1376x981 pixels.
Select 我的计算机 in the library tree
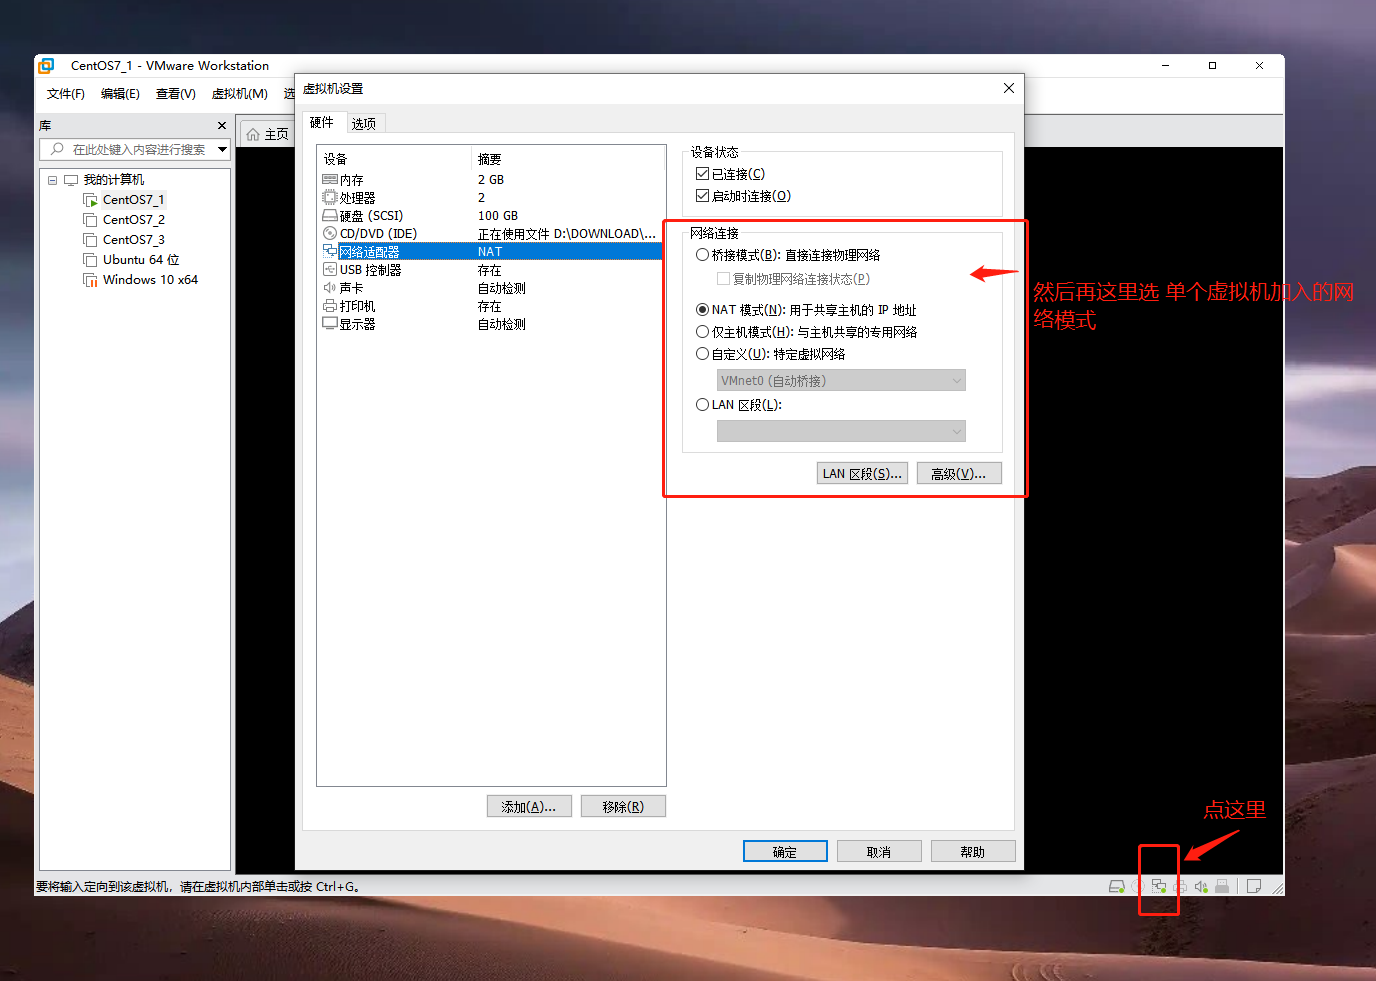click(x=114, y=180)
